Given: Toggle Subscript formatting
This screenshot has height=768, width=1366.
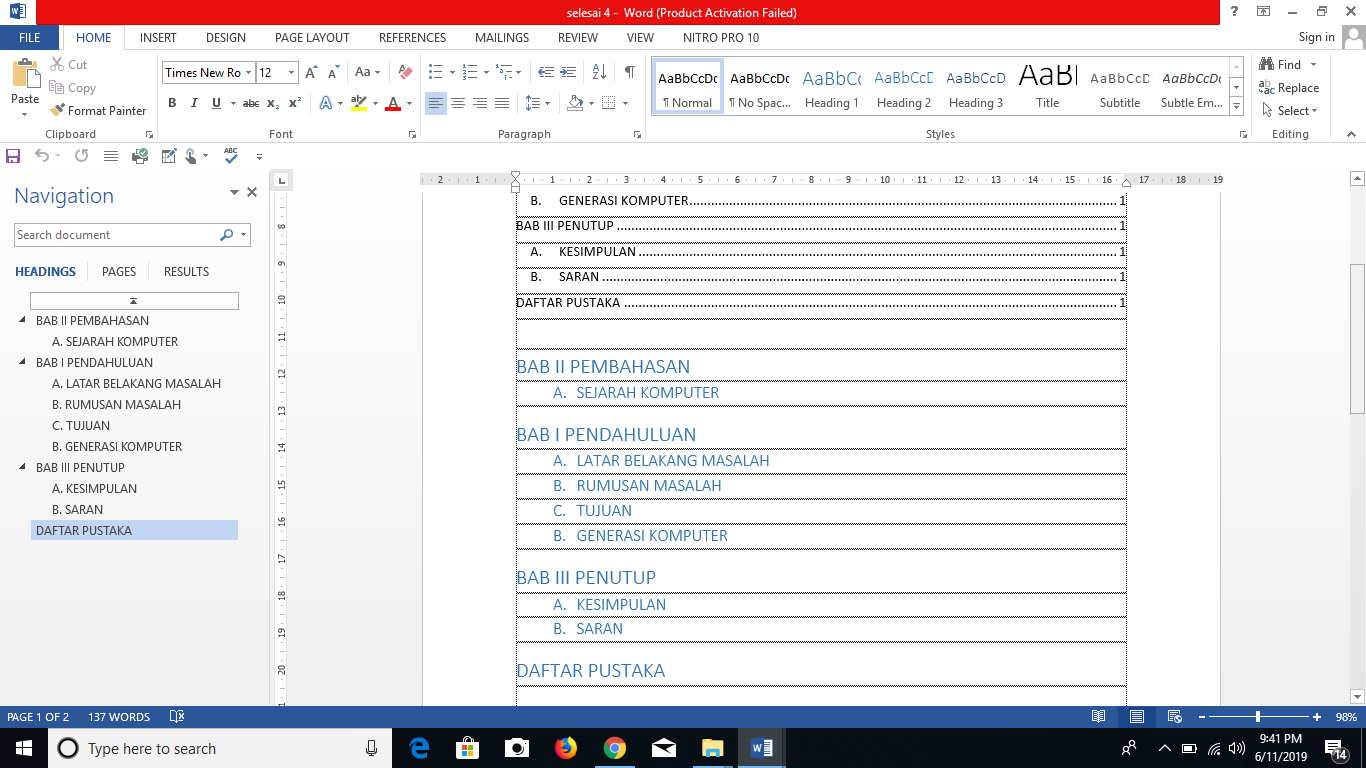Looking at the screenshot, I should coord(275,103).
